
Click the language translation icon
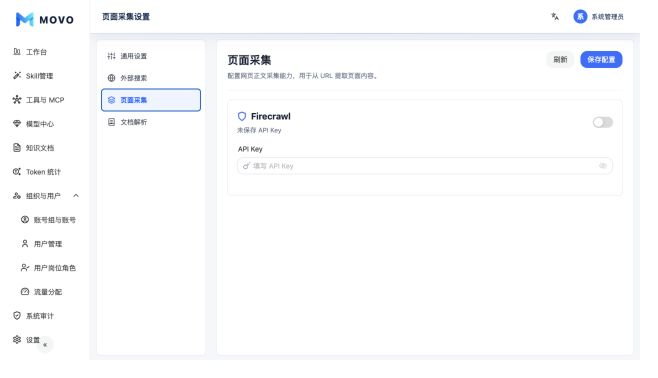(x=555, y=17)
